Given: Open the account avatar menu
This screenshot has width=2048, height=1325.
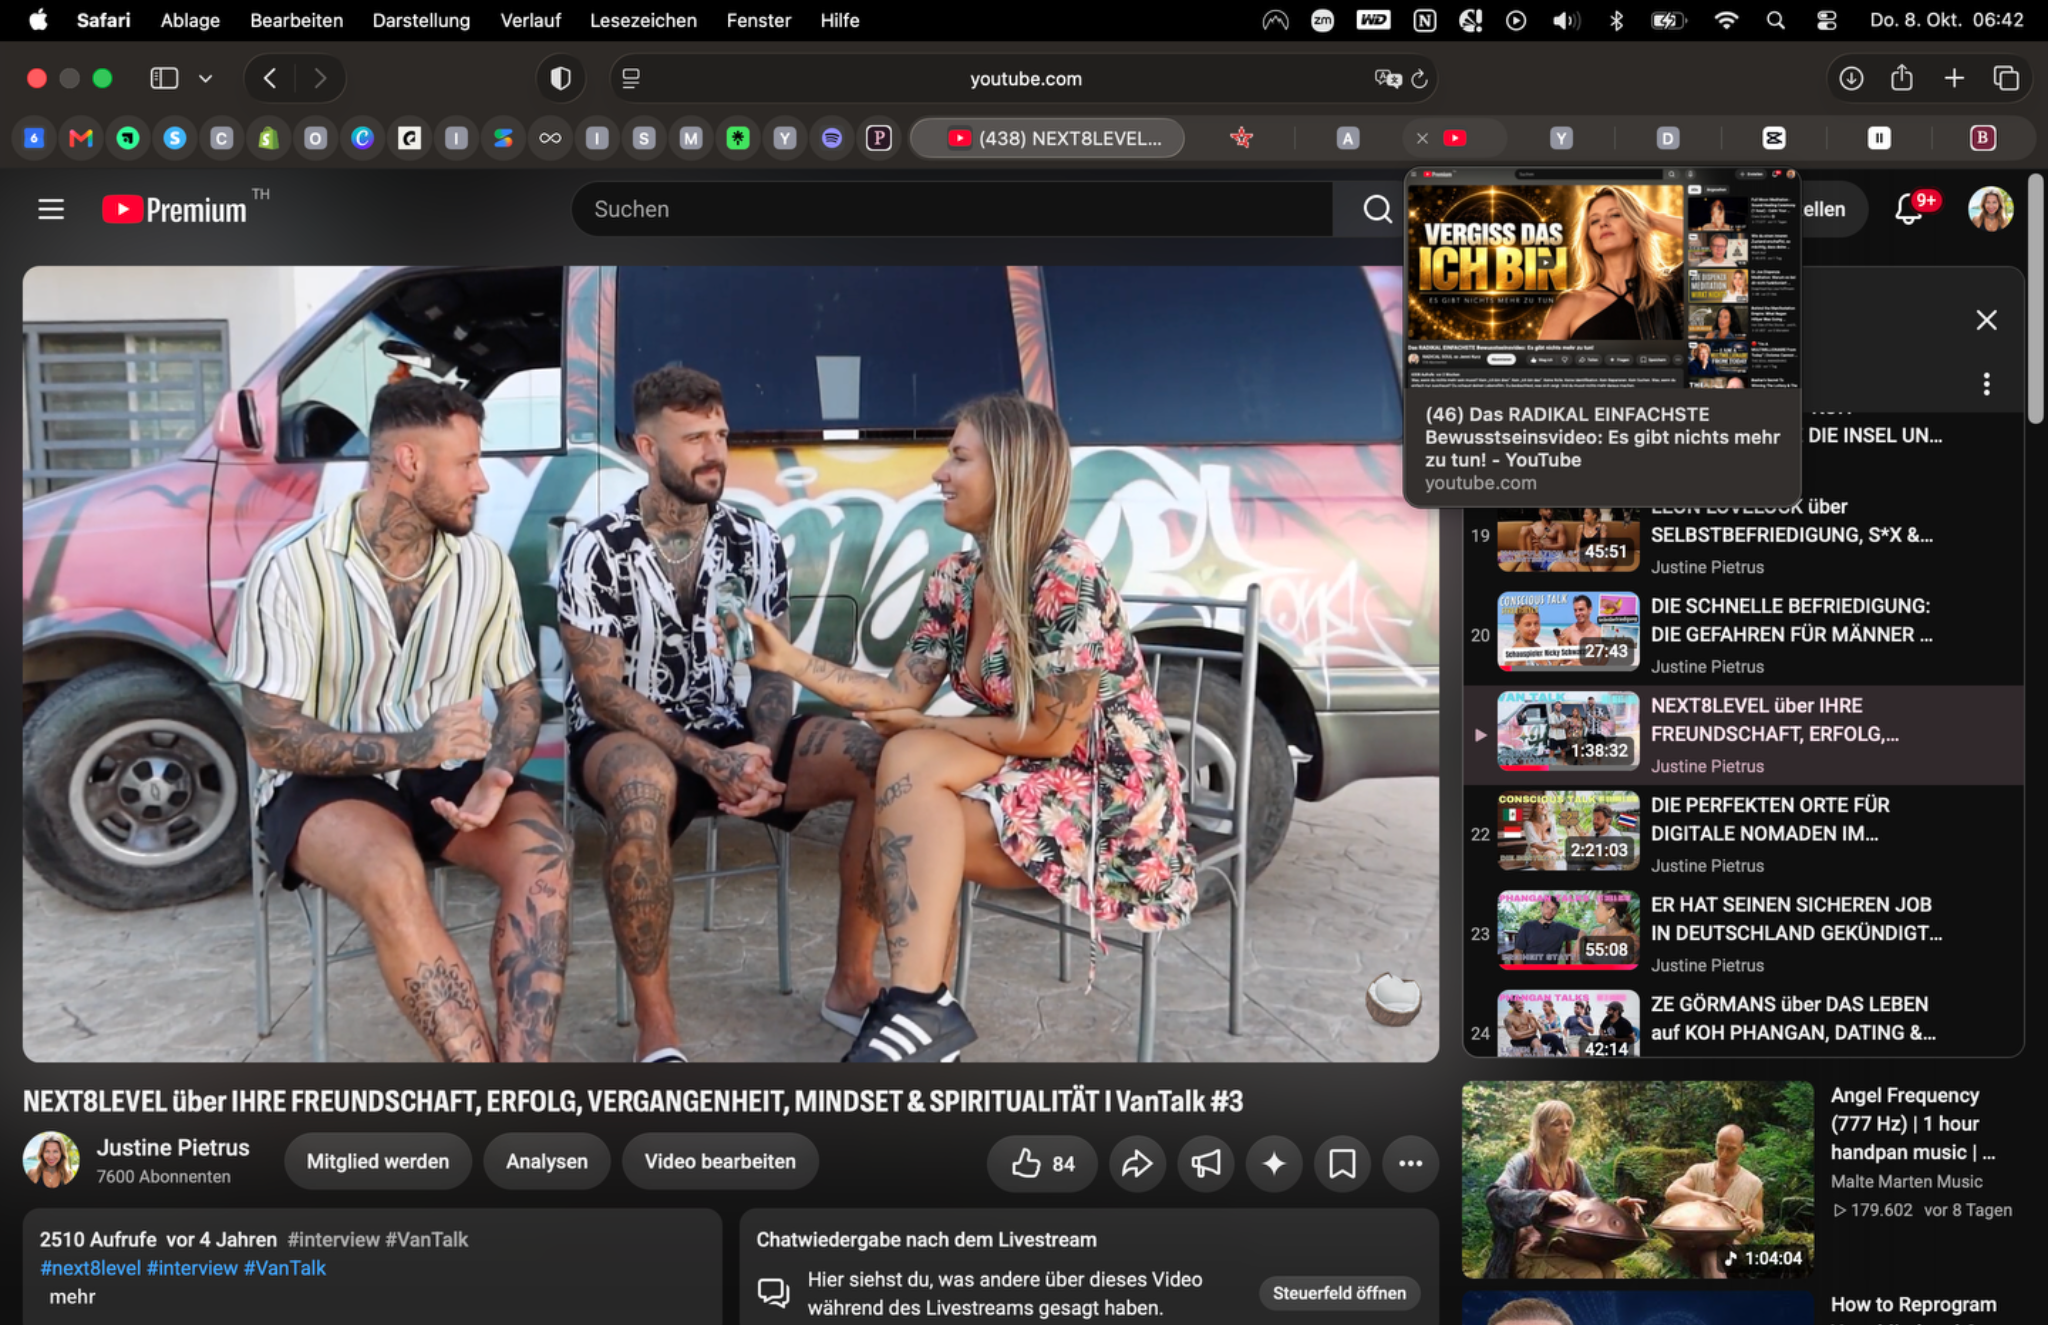Looking at the screenshot, I should (x=1990, y=209).
